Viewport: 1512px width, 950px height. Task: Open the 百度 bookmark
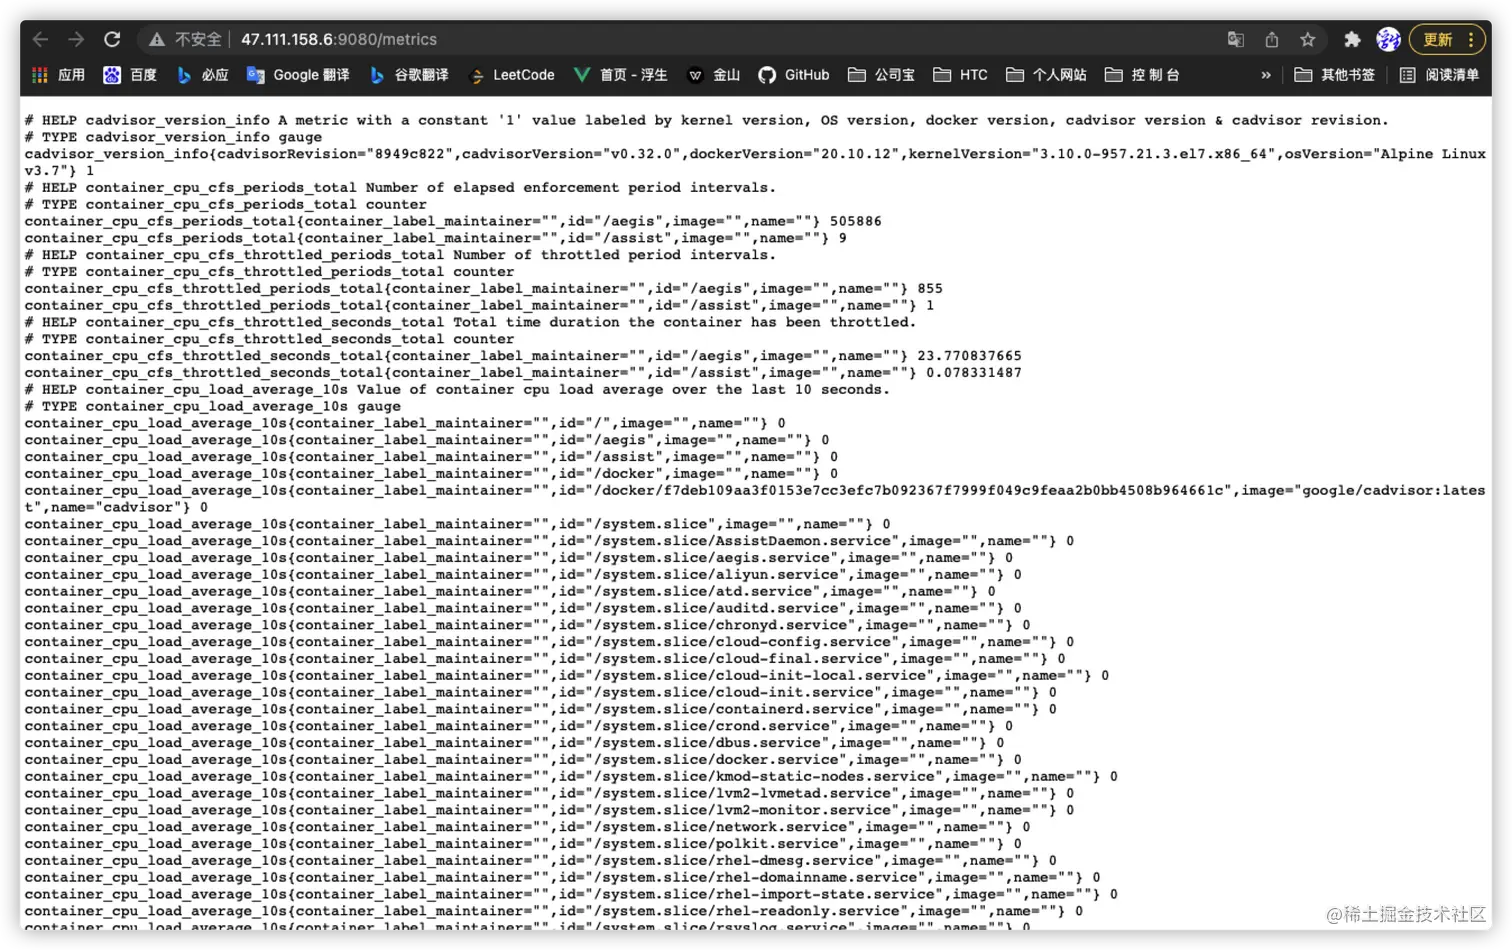point(131,75)
